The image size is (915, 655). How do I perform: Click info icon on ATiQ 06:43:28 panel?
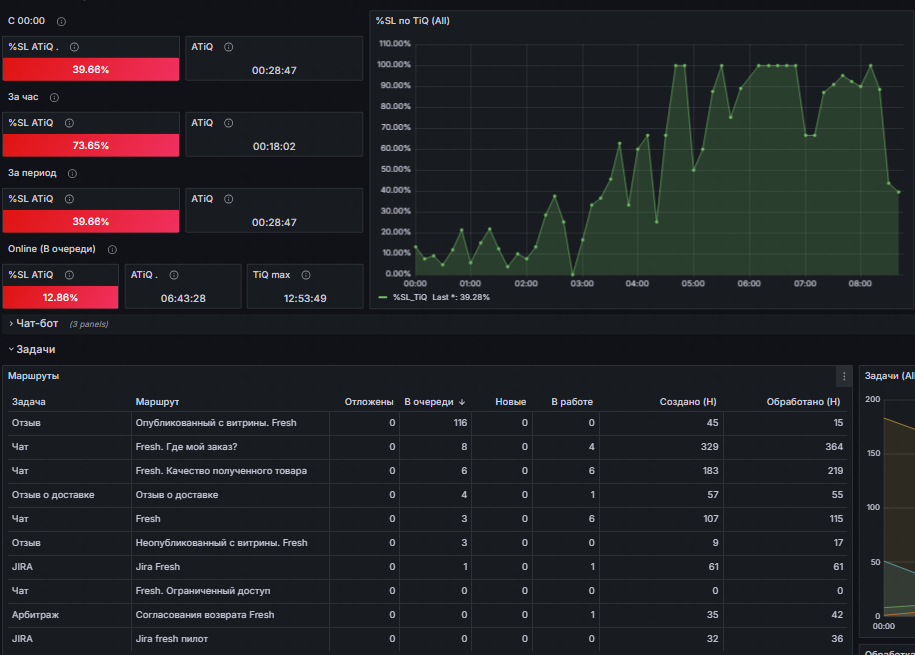coord(174,275)
